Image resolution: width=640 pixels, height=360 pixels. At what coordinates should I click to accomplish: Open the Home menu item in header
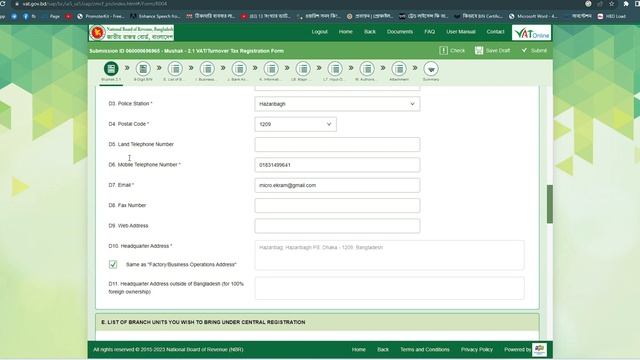coord(345,31)
